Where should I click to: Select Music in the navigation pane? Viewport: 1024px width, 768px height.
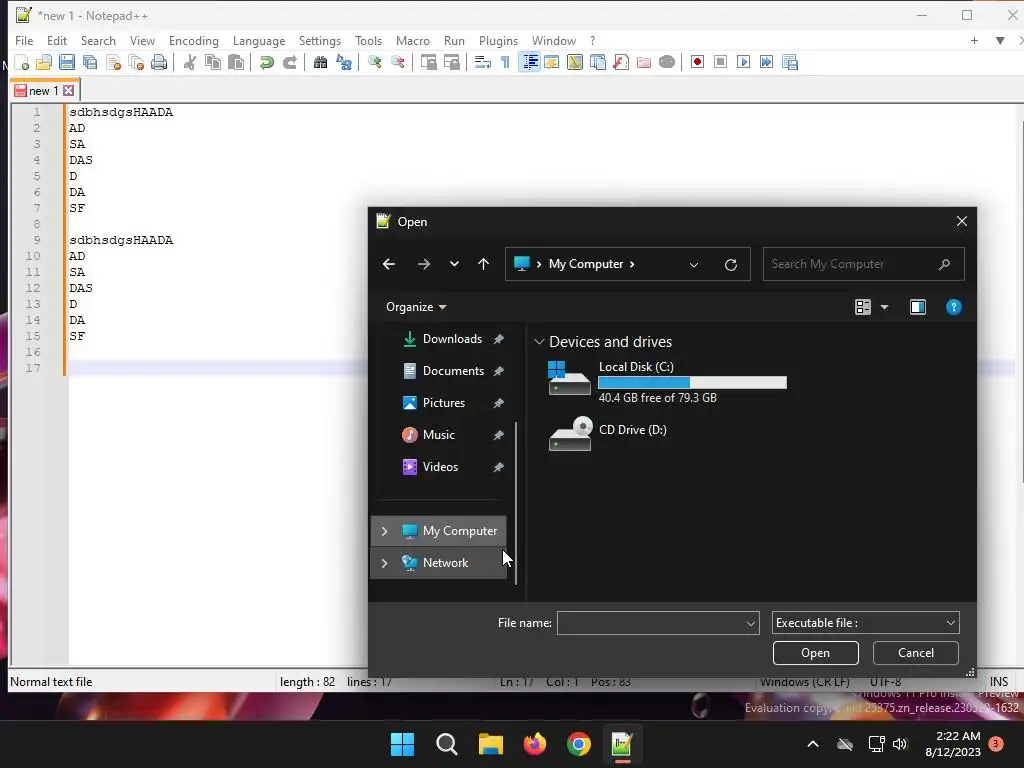(438, 435)
